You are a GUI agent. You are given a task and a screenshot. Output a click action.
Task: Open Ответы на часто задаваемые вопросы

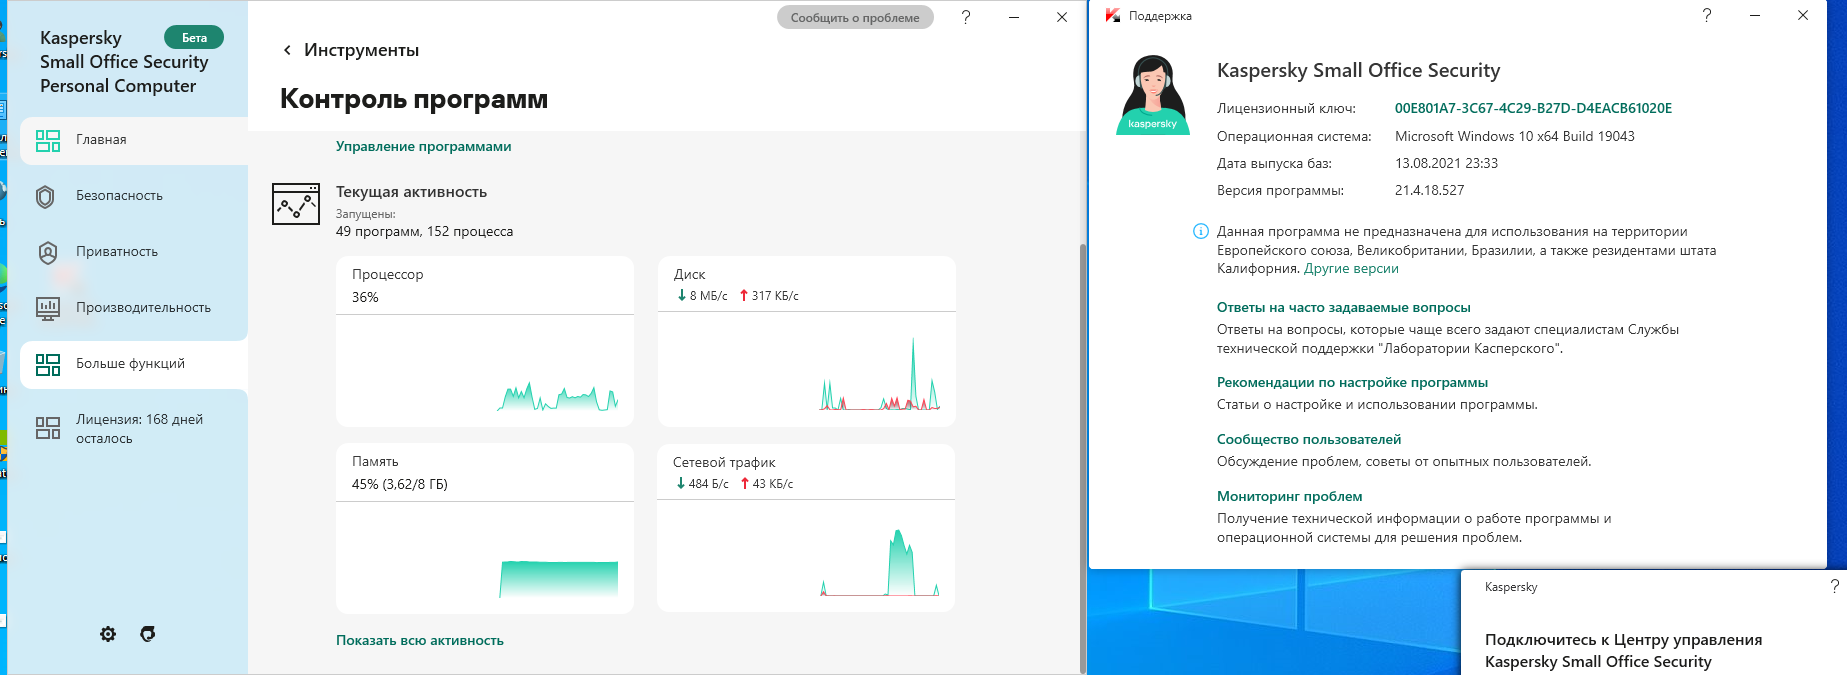point(1343,307)
